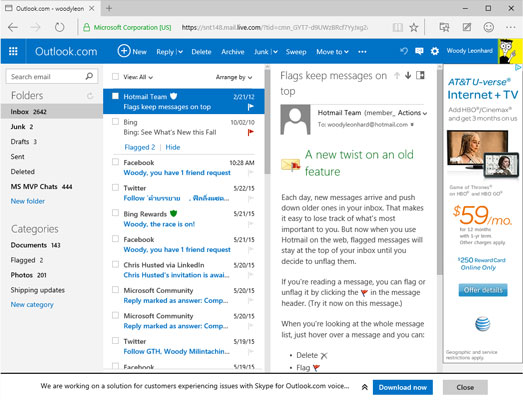Viewport: 523px width, 400px height.
Task: Click the undo arrow icon in header
Action: tap(404, 51)
